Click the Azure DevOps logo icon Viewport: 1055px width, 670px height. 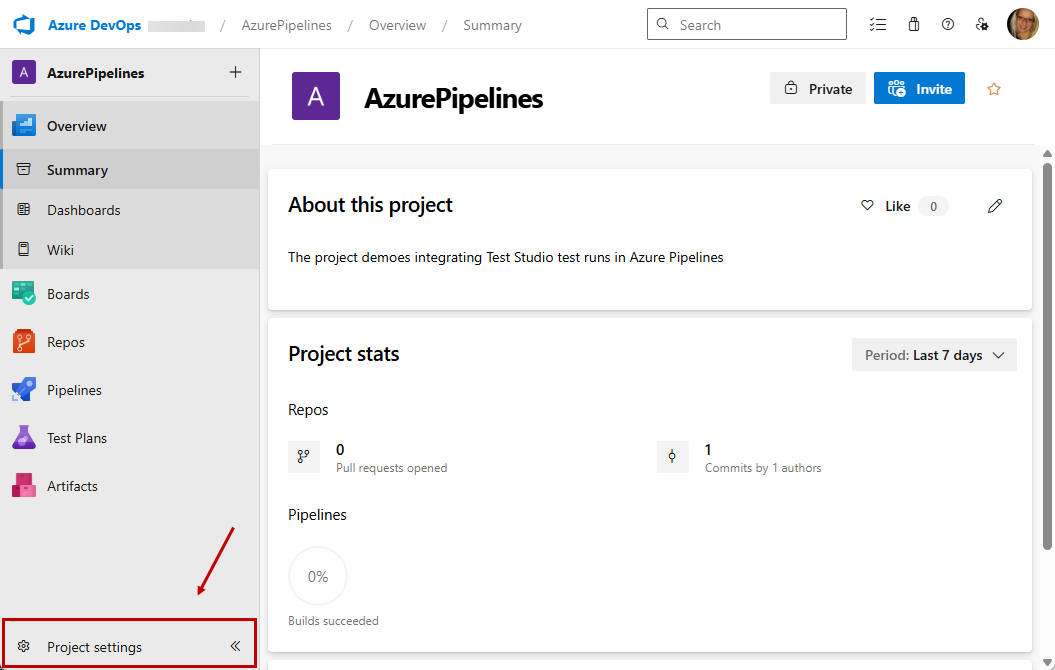(24, 25)
